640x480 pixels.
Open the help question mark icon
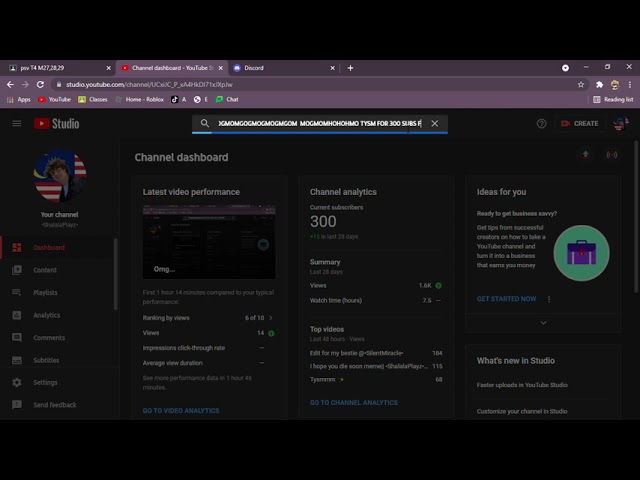point(541,123)
